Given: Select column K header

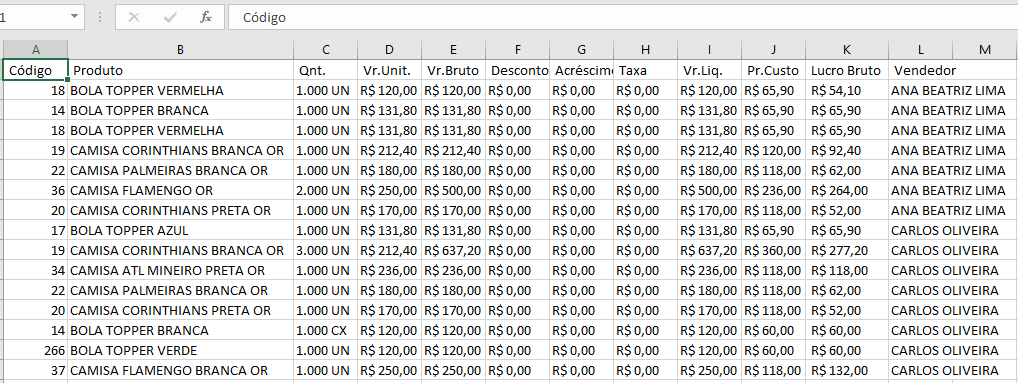Looking at the screenshot, I should [847, 49].
